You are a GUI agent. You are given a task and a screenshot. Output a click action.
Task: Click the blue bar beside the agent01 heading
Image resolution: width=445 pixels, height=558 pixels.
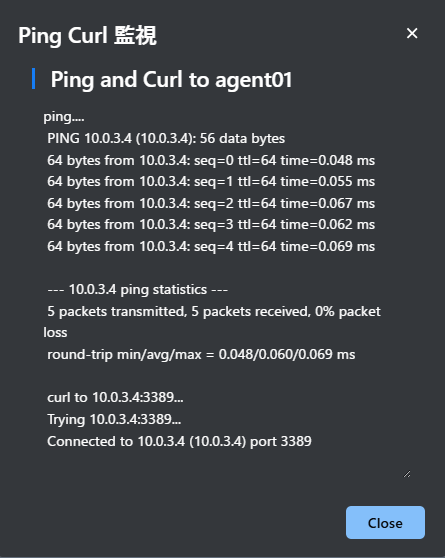33,79
